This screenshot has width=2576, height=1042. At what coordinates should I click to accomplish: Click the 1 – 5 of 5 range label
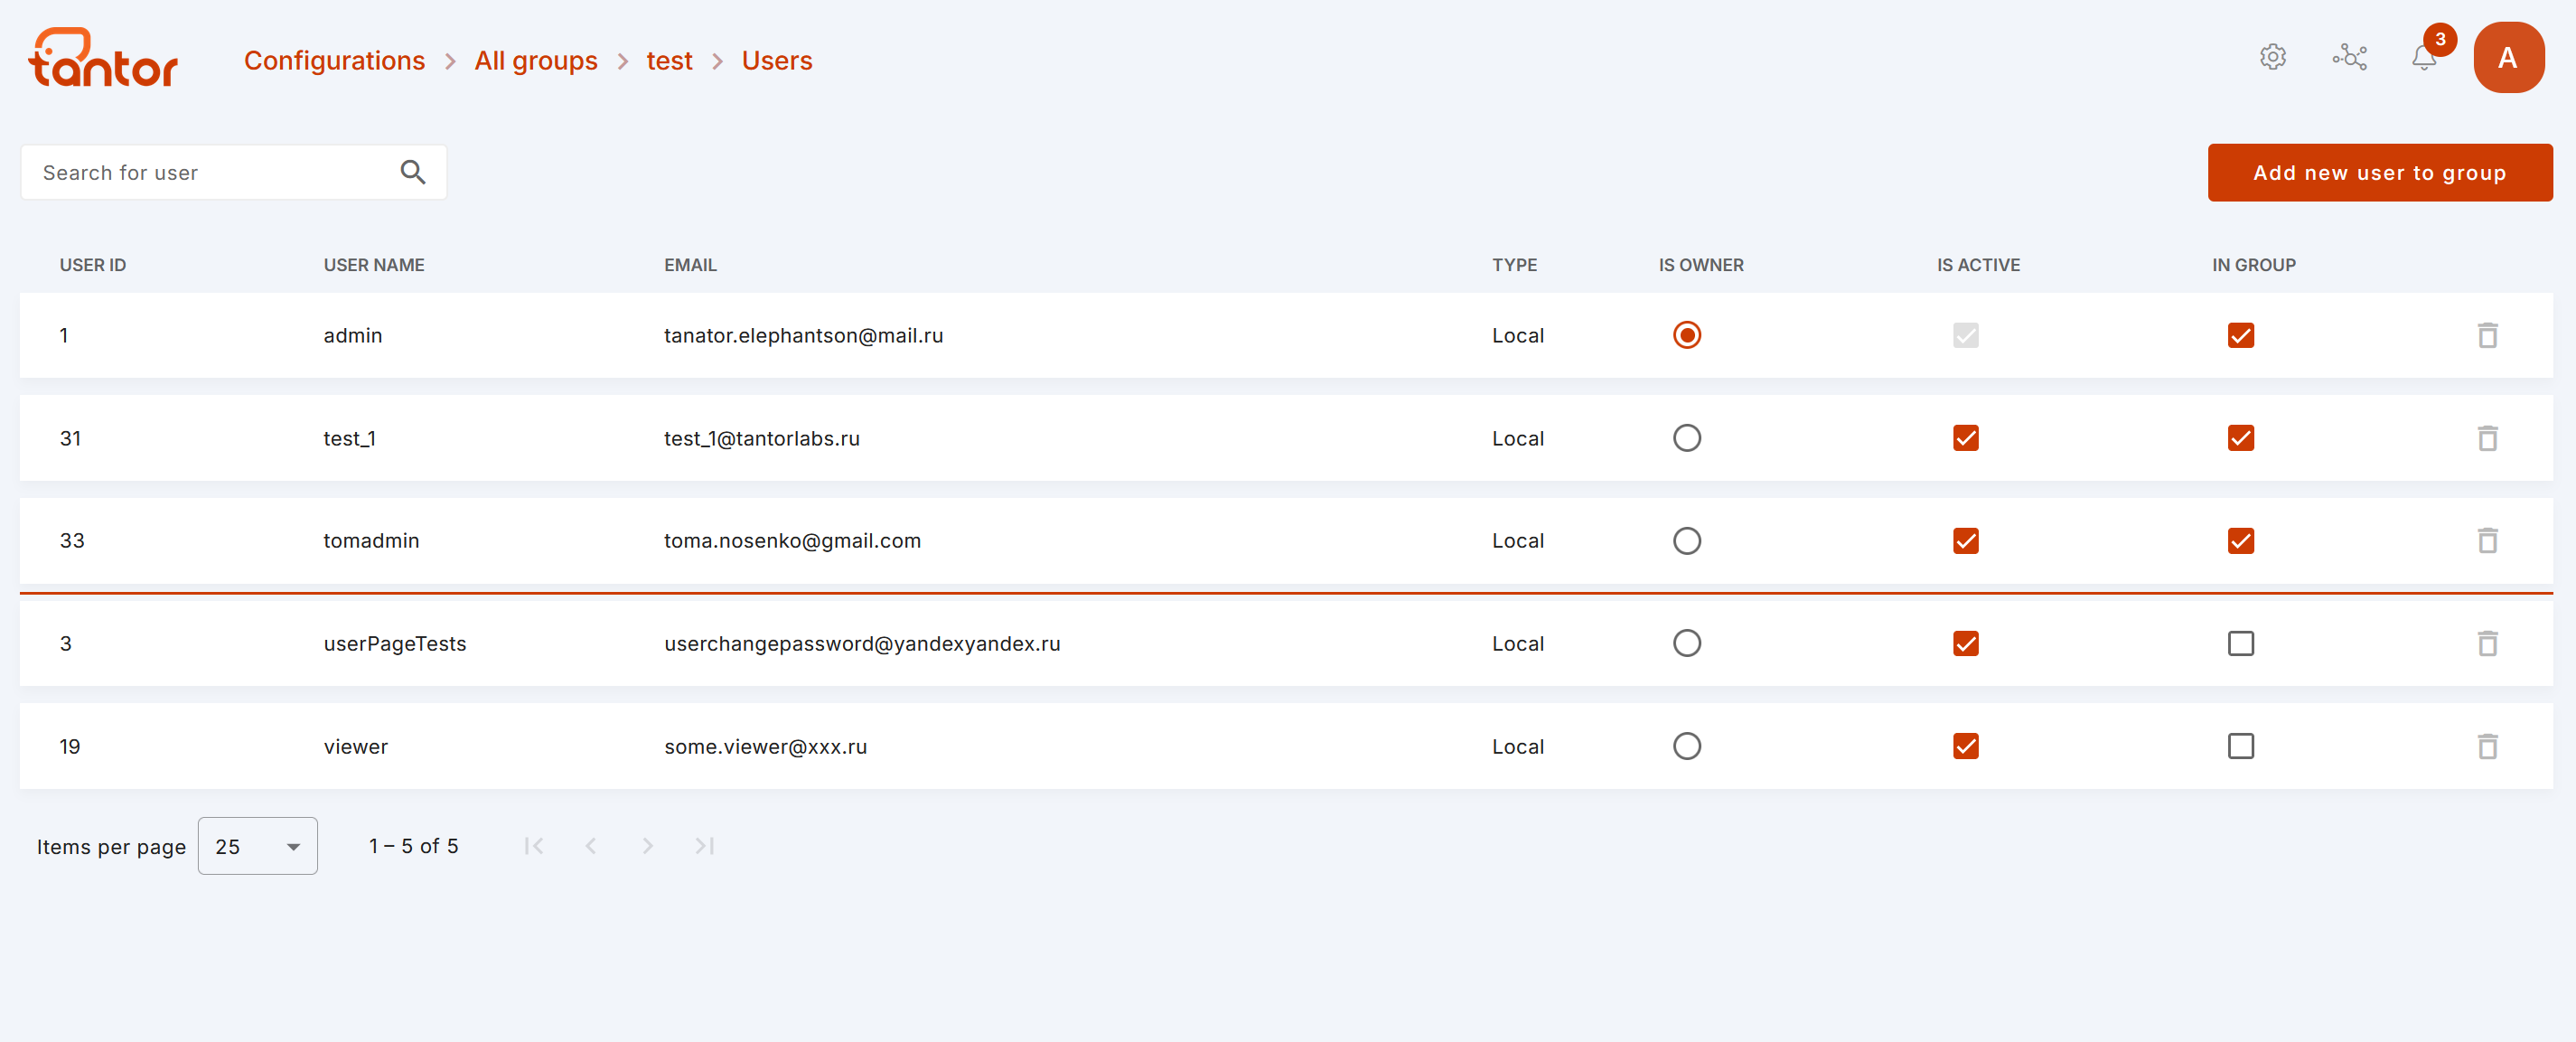[x=413, y=846]
